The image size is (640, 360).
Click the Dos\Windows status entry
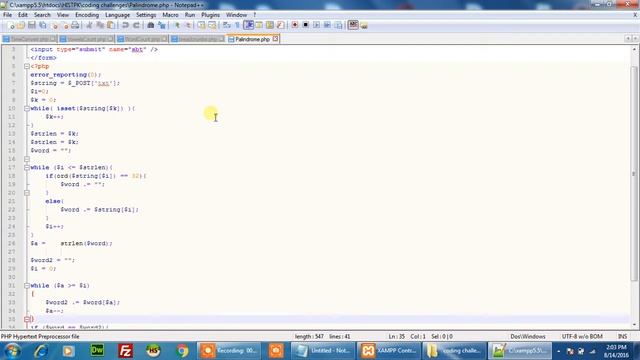pyautogui.click(x=528, y=336)
